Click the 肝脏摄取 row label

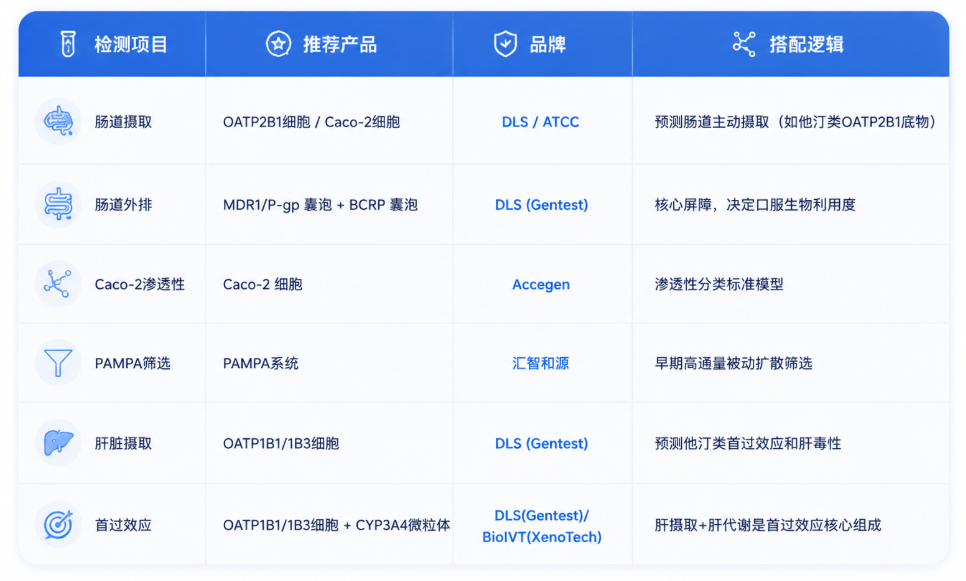[123, 443]
